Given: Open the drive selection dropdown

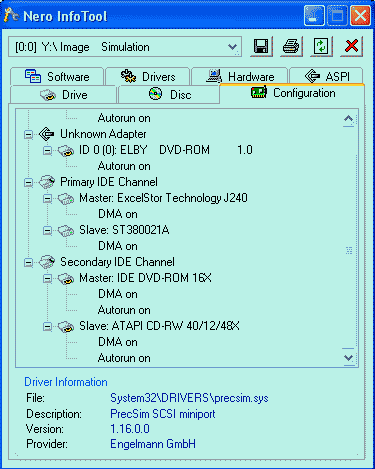Looking at the screenshot, I should [233, 47].
